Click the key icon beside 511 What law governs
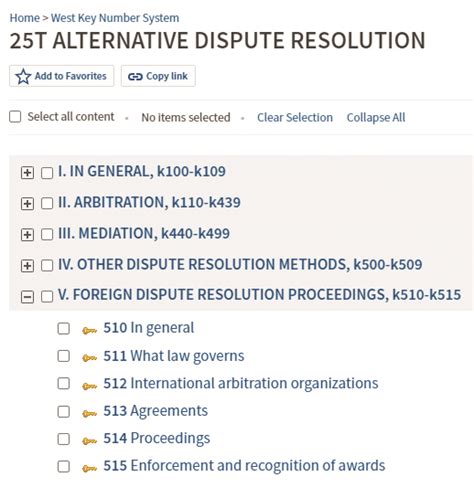 point(89,358)
